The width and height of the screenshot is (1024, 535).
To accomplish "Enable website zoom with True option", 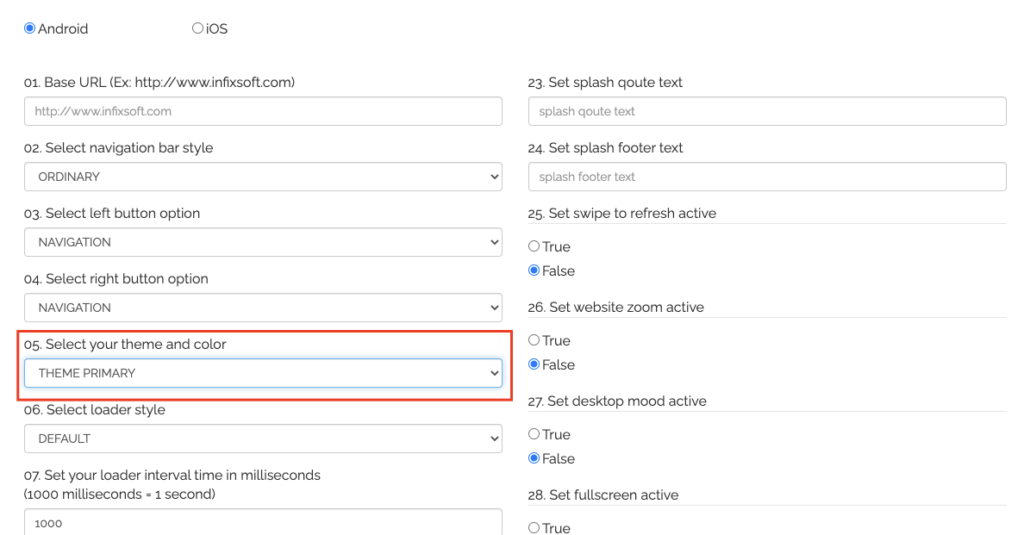I will (534, 340).
